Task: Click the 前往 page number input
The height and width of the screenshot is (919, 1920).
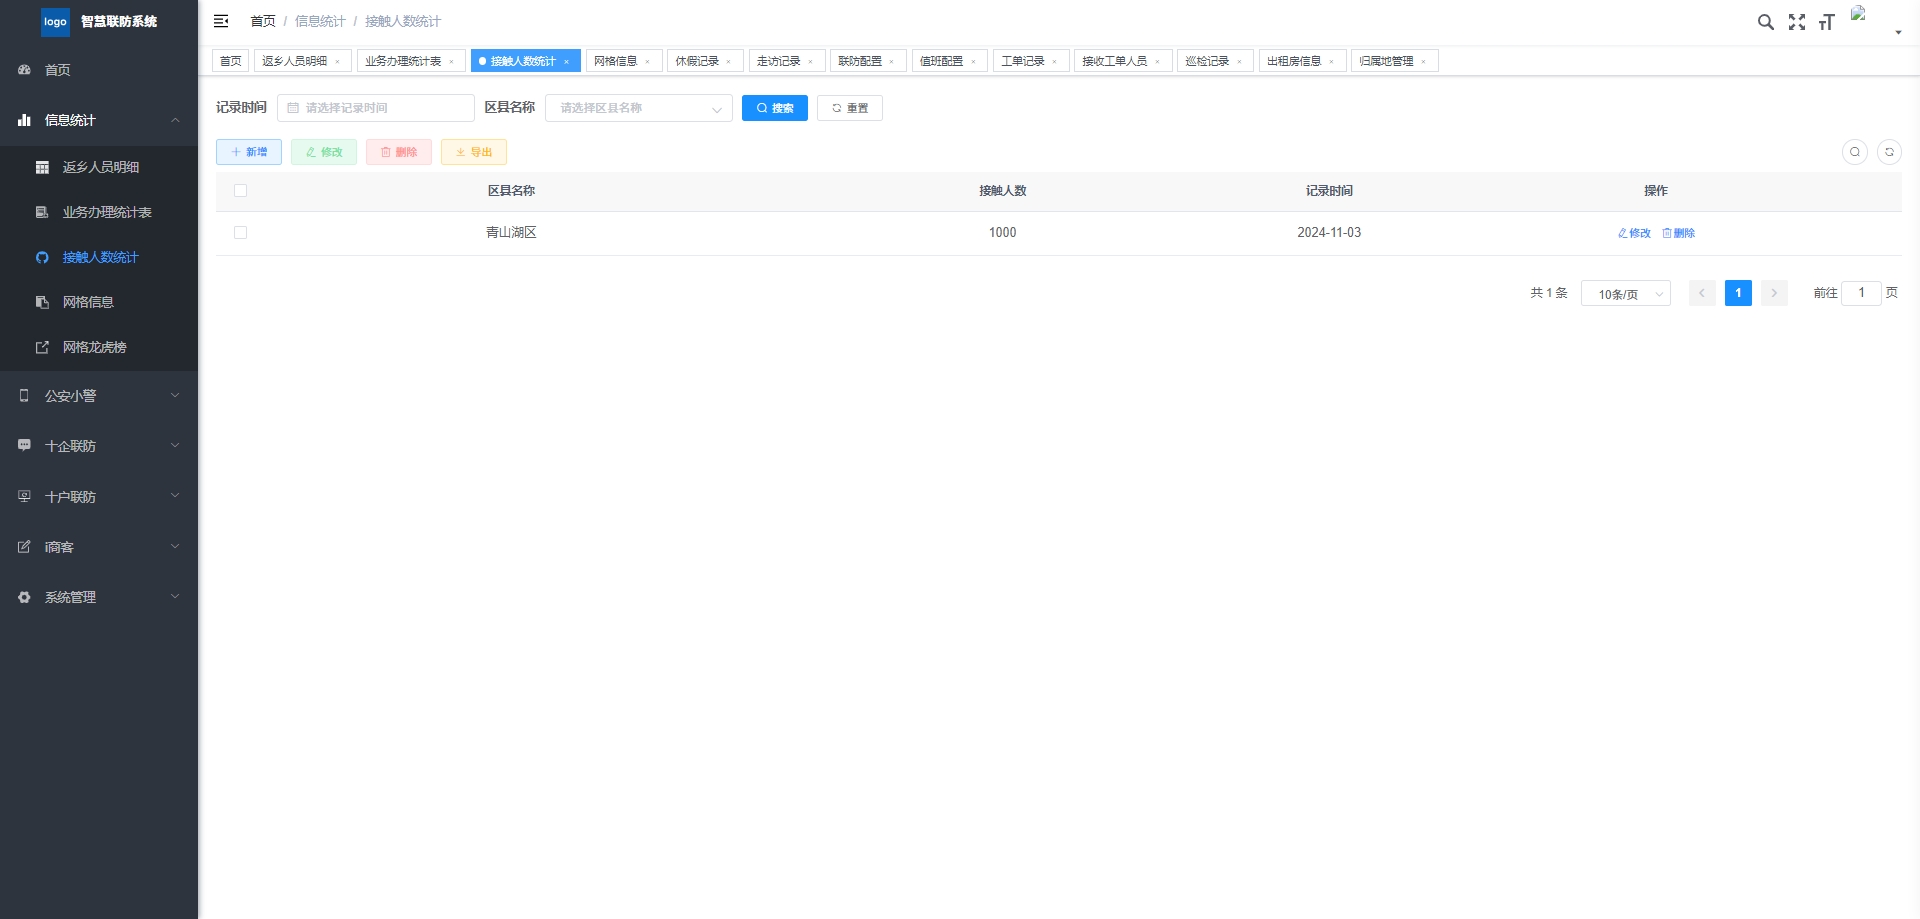Action: [x=1861, y=293]
